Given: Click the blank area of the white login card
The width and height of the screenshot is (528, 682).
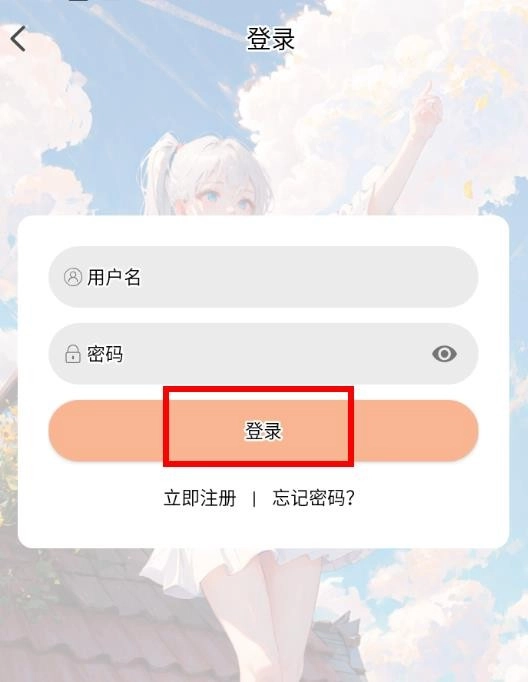Looking at the screenshot, I should [x=264, y=528].
